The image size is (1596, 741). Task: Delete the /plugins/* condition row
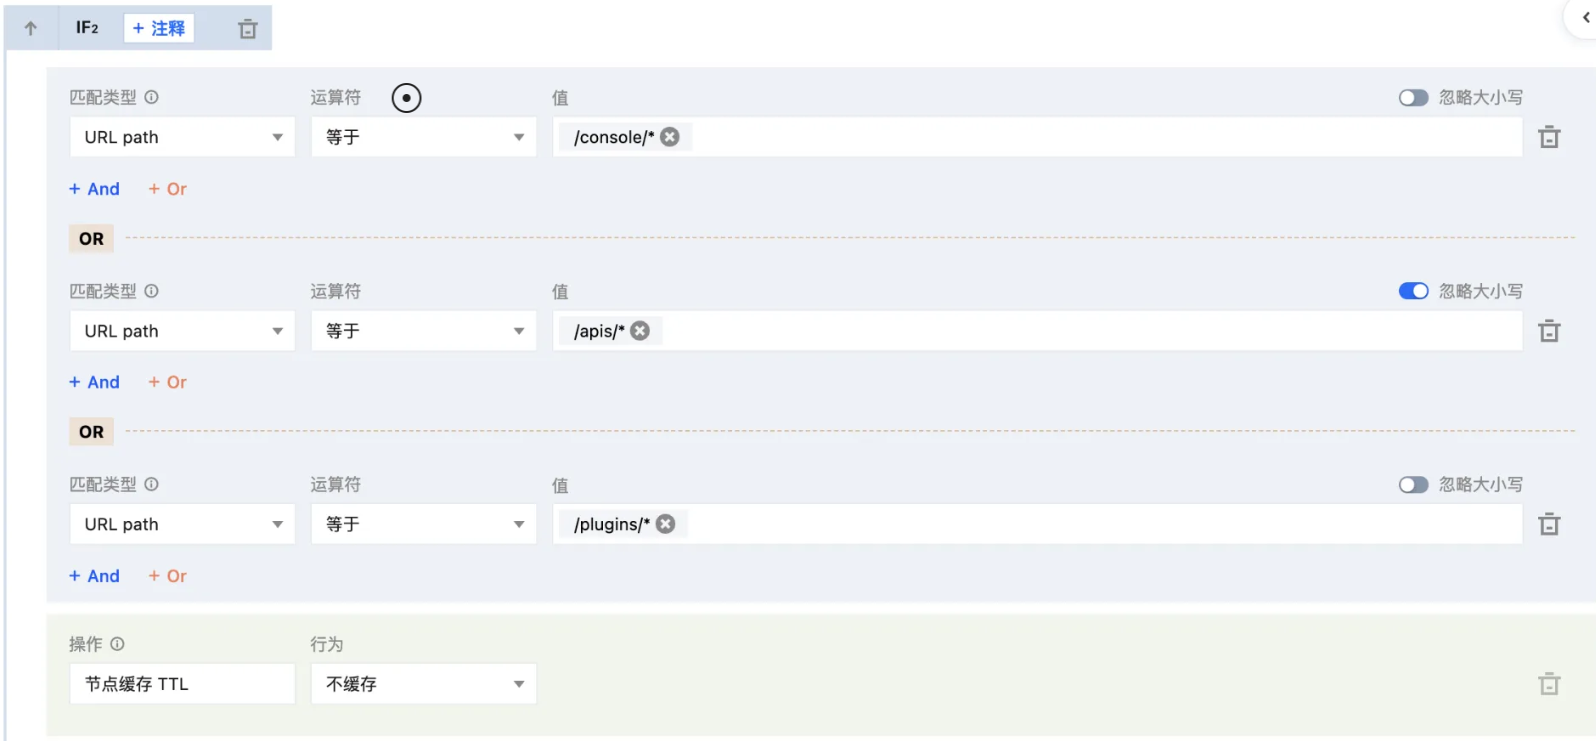tap(1549, 524)
